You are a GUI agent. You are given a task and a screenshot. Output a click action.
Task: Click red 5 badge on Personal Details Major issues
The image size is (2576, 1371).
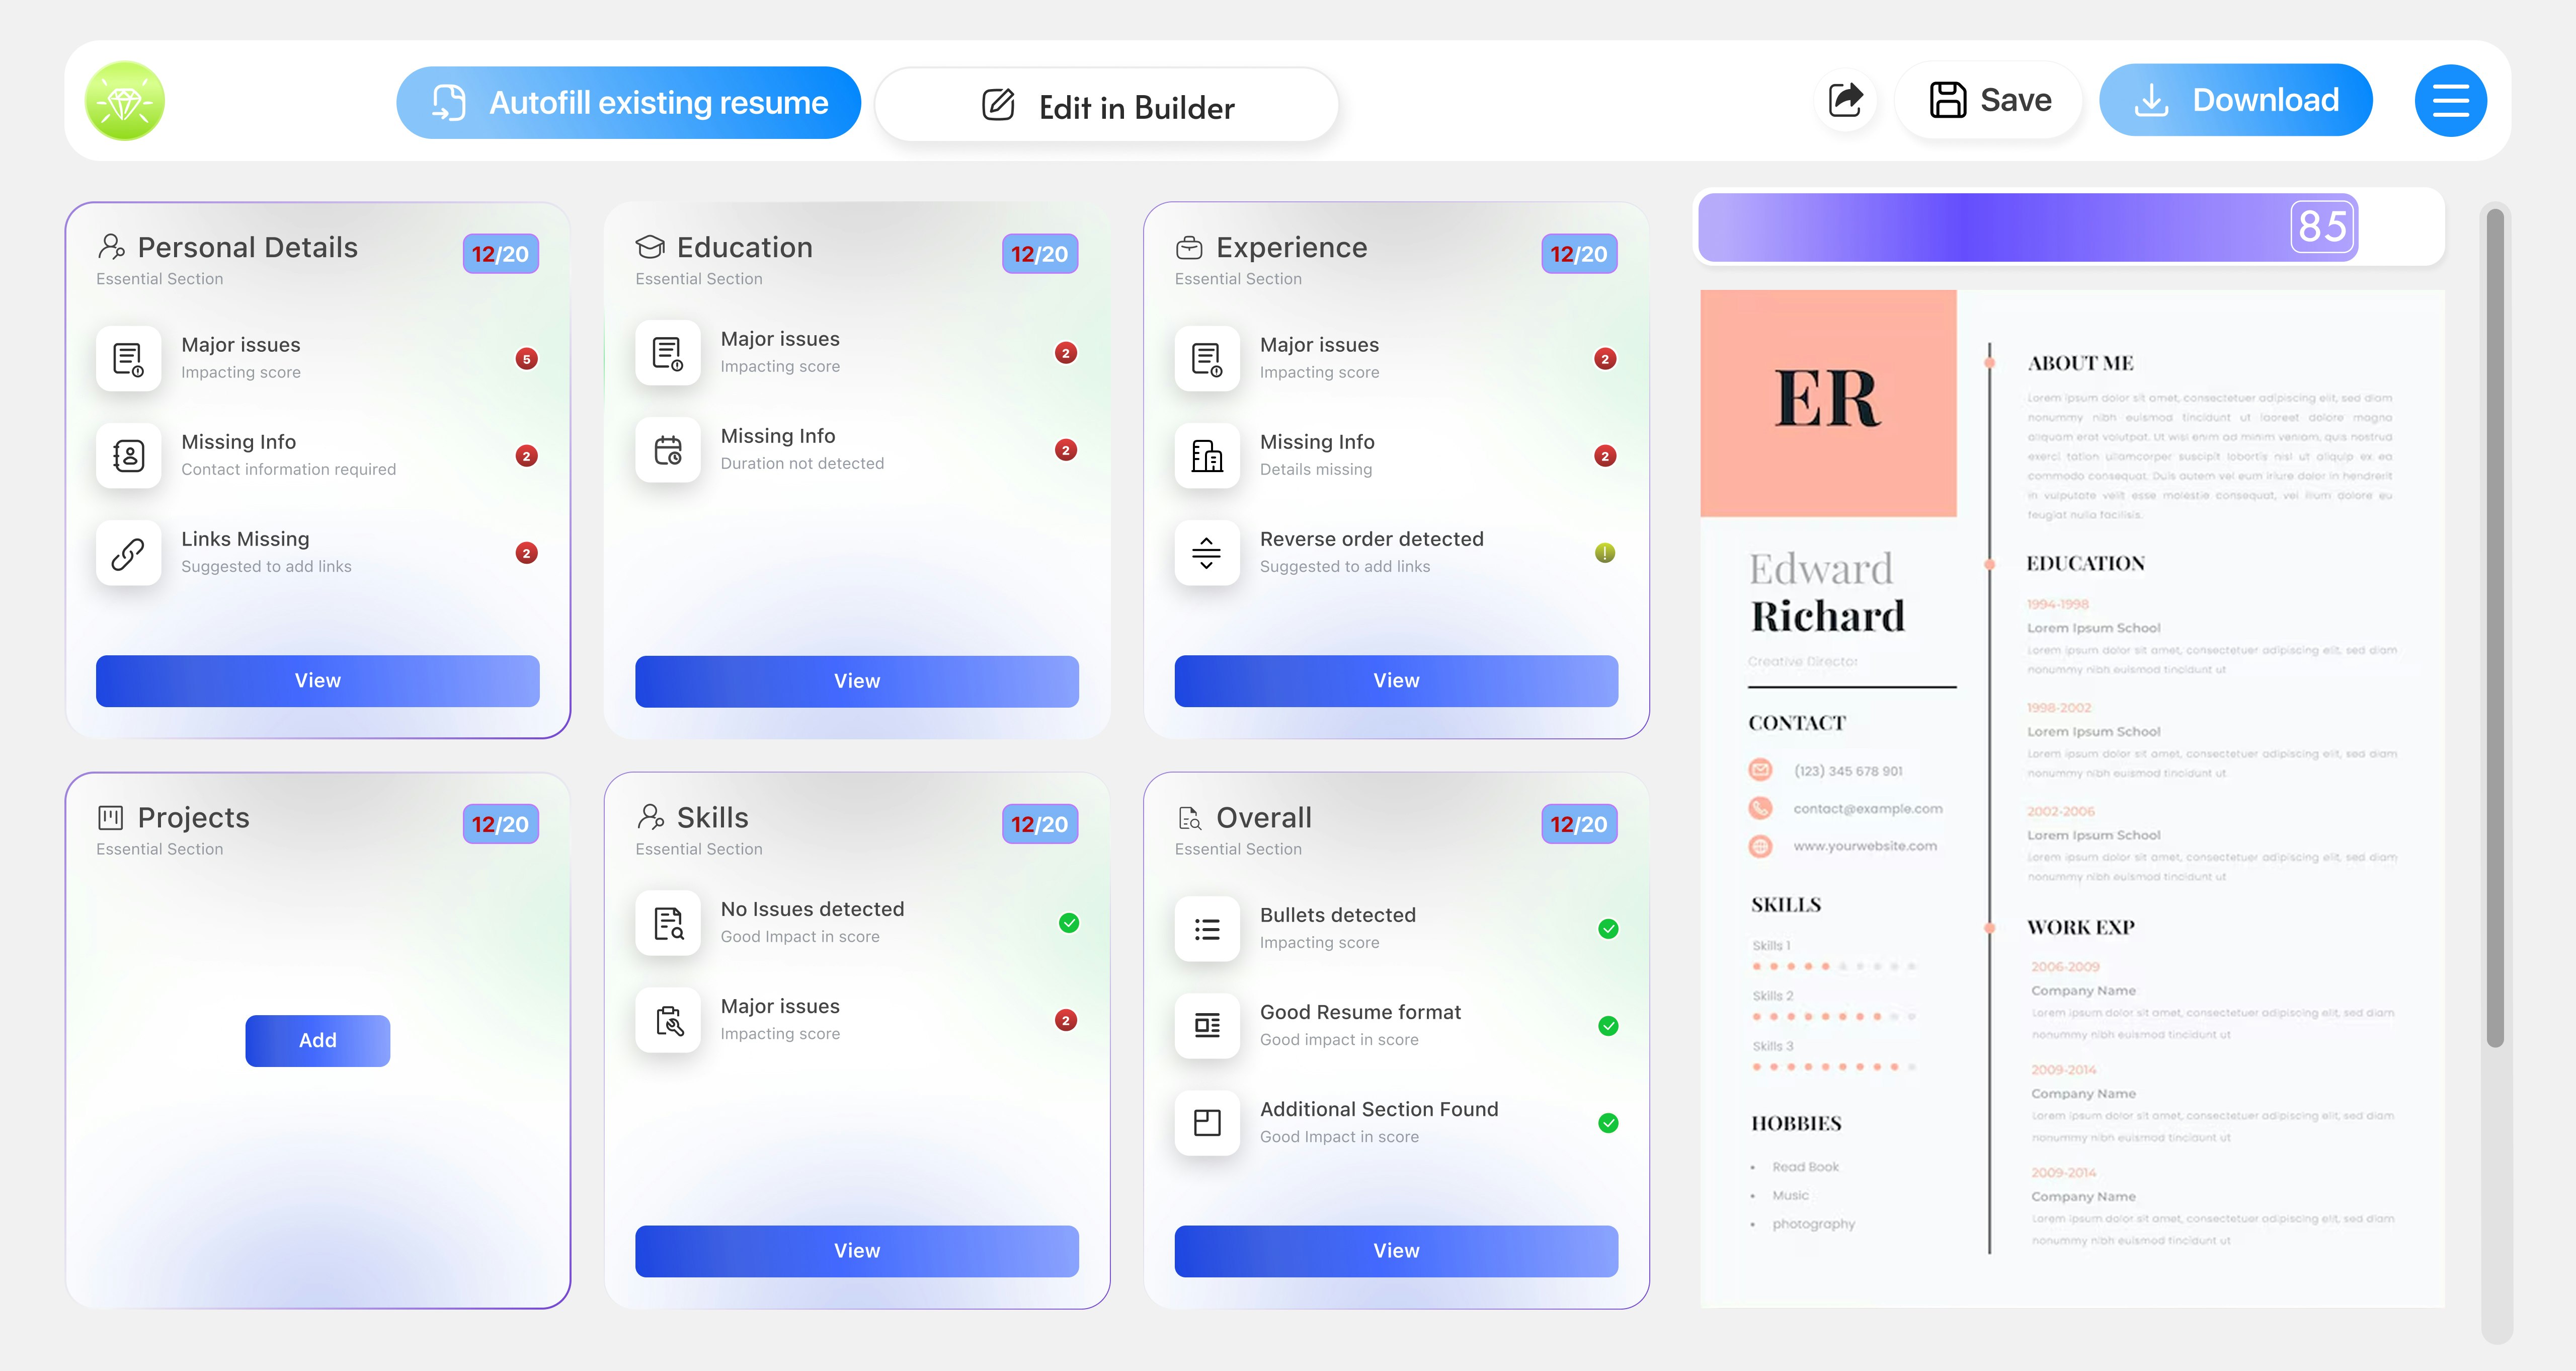[526, 359]
